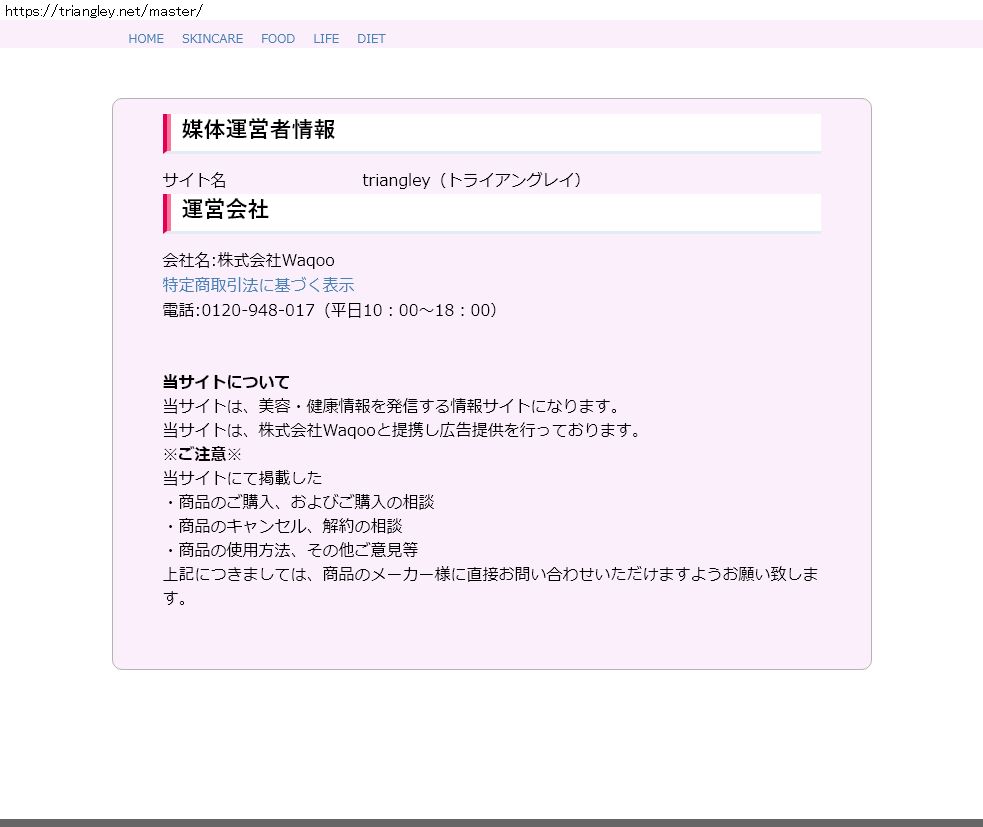Click the 会社名:株式会社Waqoo line

tap(248, 260)
